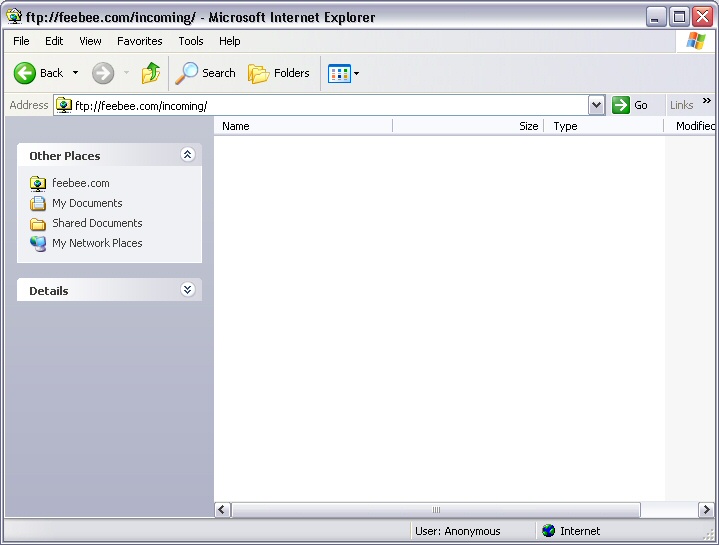Viewport: 719px width, 545px height.
Task: Click the FTP icon in address bar
Action: tap(64, 105)
